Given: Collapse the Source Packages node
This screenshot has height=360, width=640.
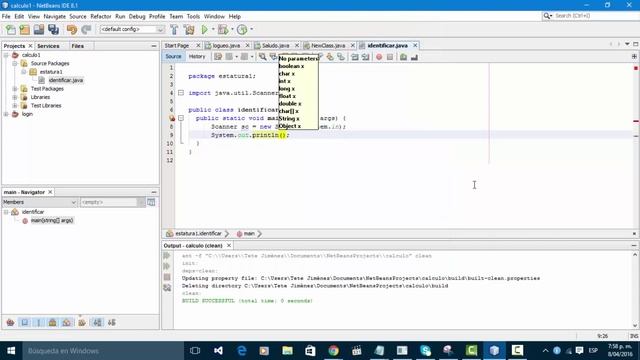Looking at the screenshot, I should click(15, 63).
